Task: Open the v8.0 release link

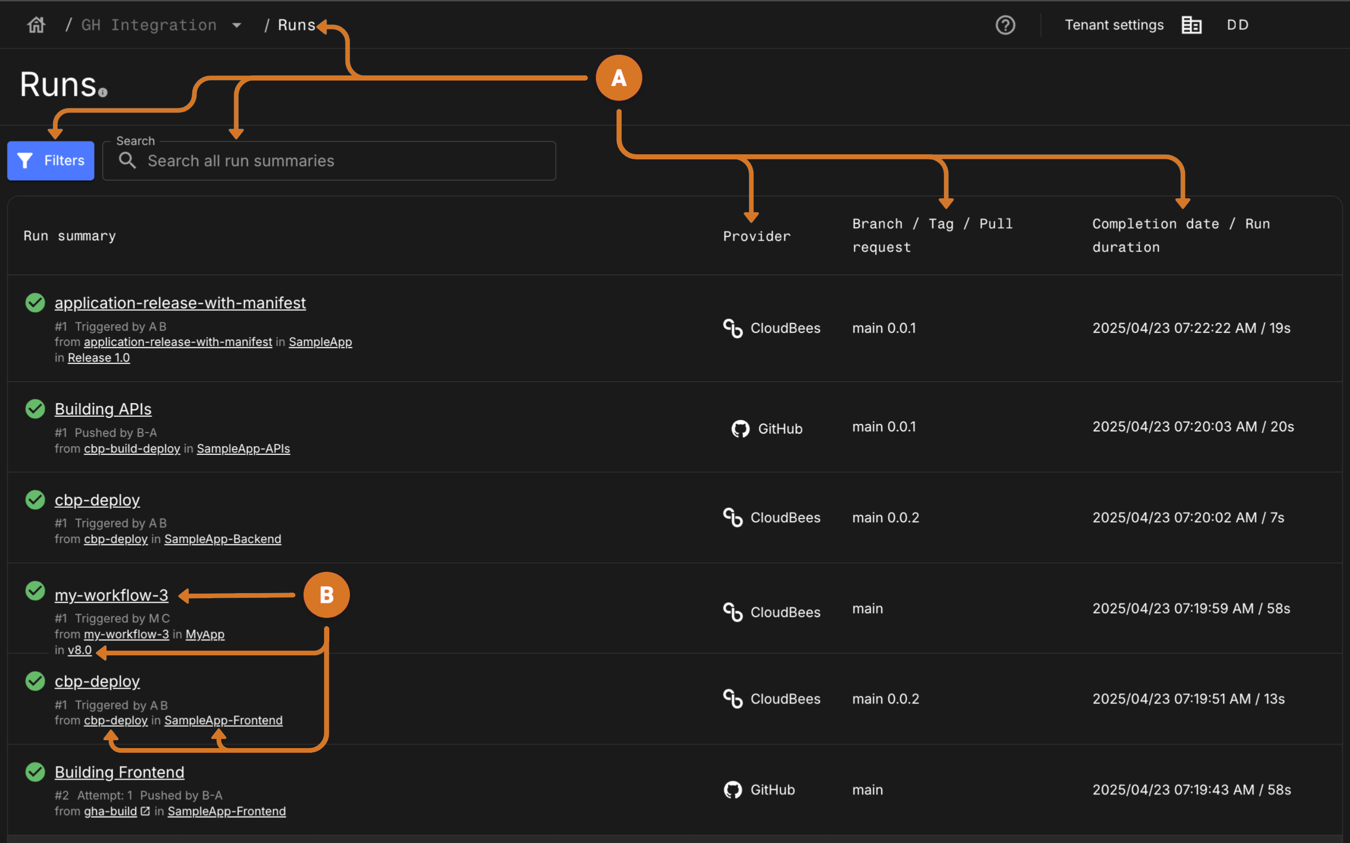Action: point(79,650)
